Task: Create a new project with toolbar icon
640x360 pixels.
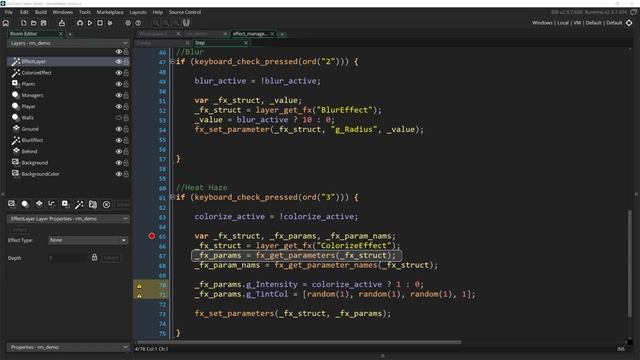Action: coord(23,23)
